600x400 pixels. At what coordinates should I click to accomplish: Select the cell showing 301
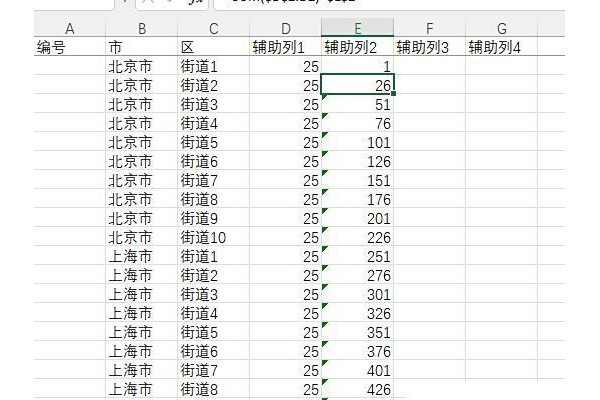tap(357, 294)
